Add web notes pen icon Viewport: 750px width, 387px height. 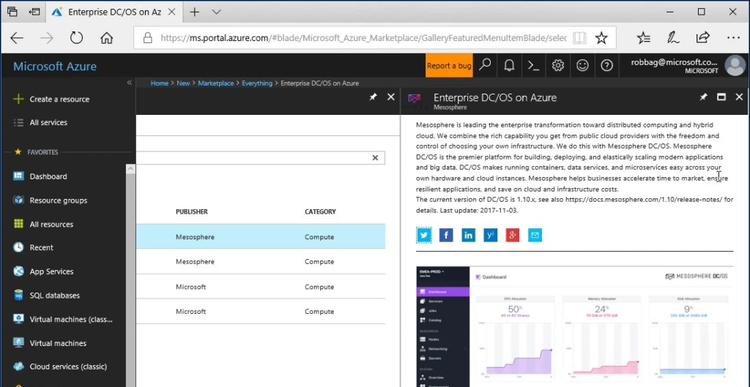(x=673, y=38)
